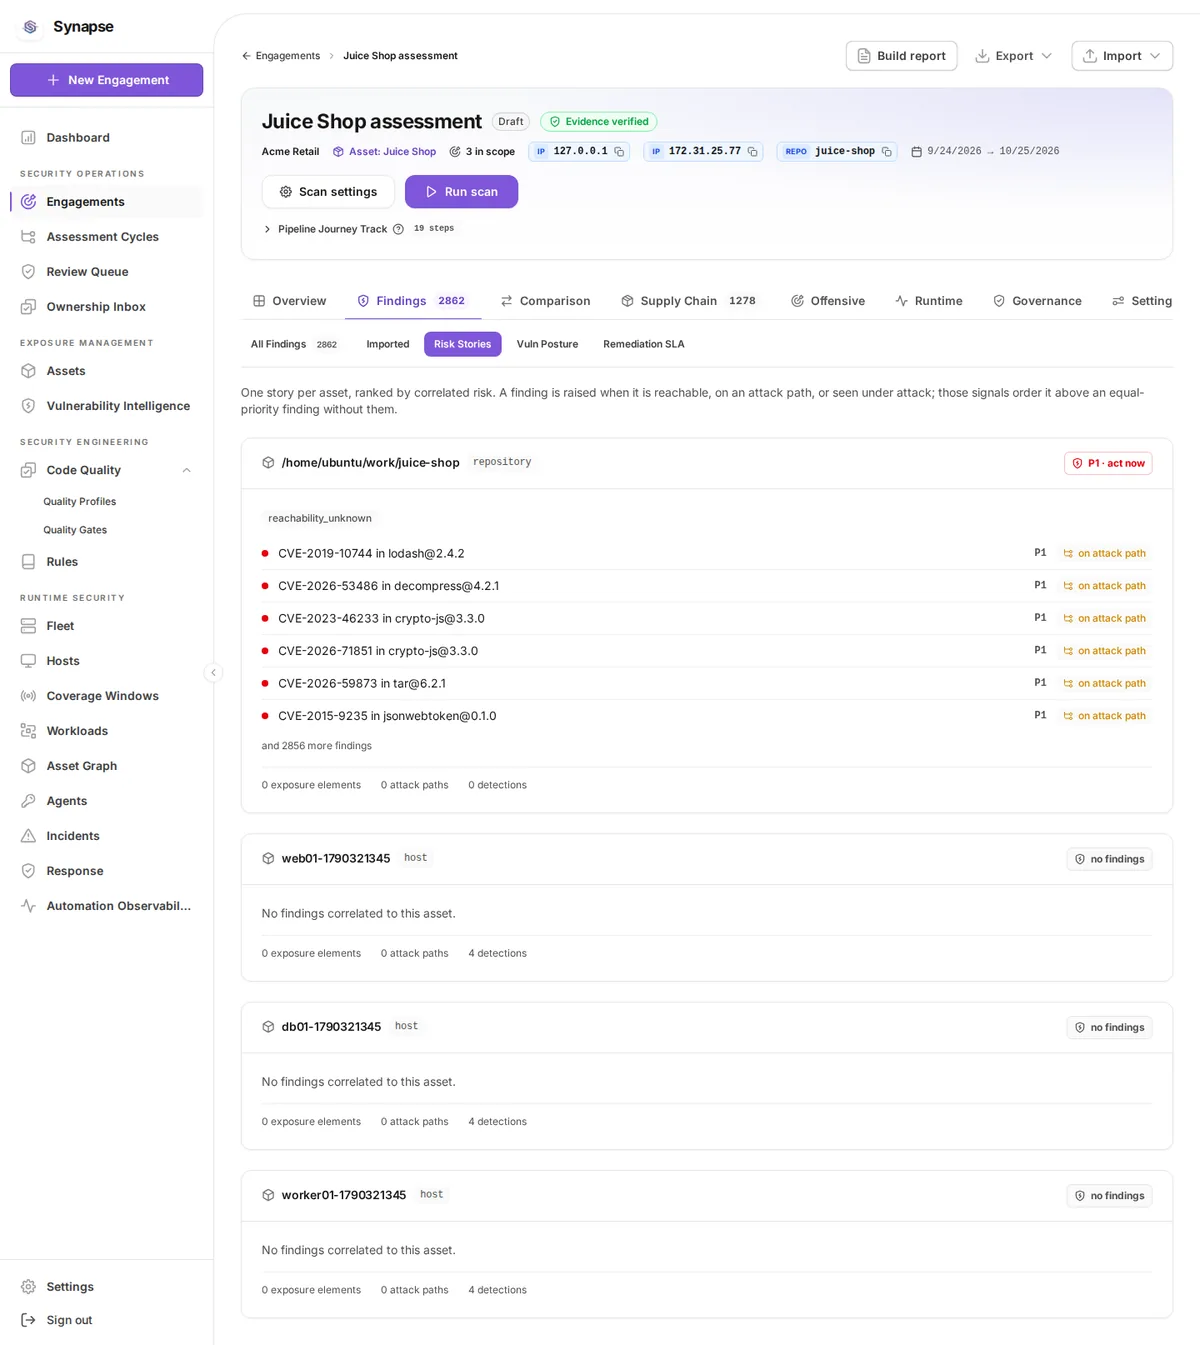
Task: Switch to the Supply Chain tab
Action: (x=688, y=301)
